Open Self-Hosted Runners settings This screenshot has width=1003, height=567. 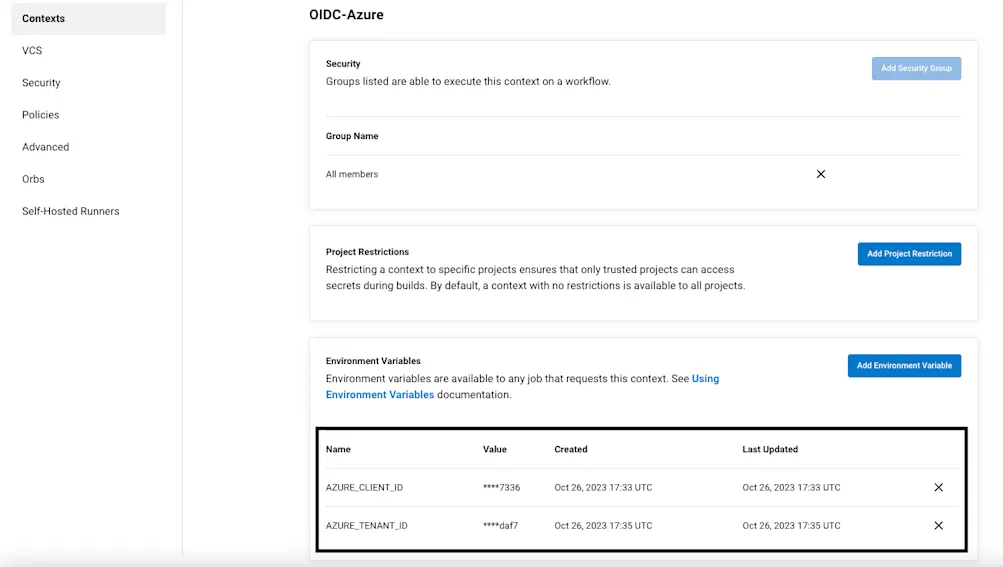point(70,211)
